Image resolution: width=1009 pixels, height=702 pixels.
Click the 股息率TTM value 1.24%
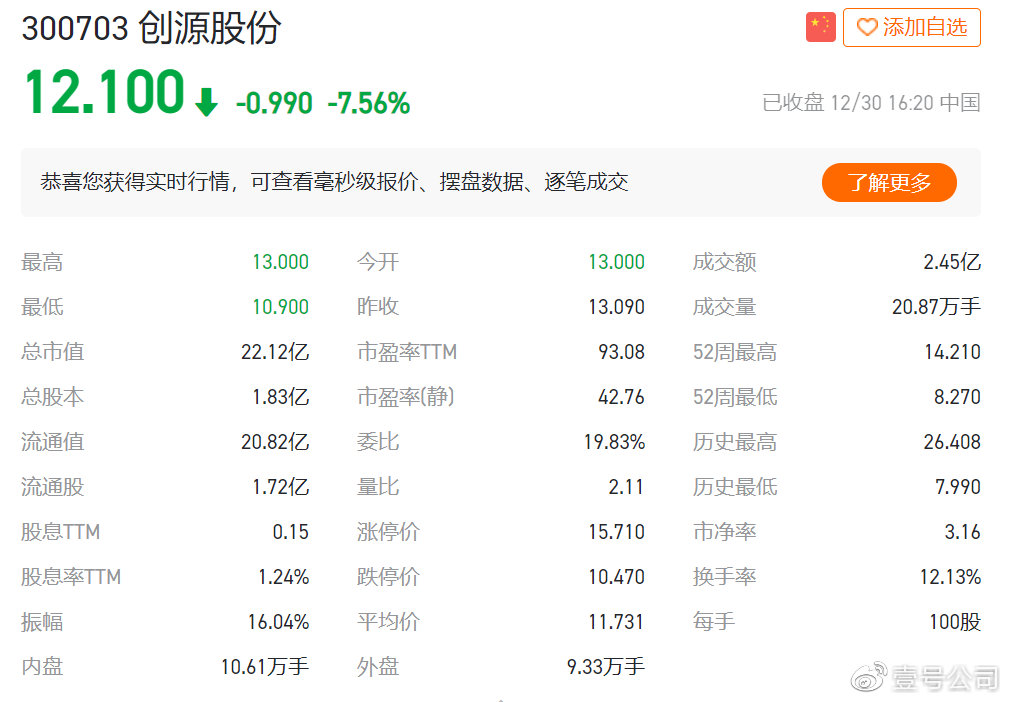coord(284,577)
